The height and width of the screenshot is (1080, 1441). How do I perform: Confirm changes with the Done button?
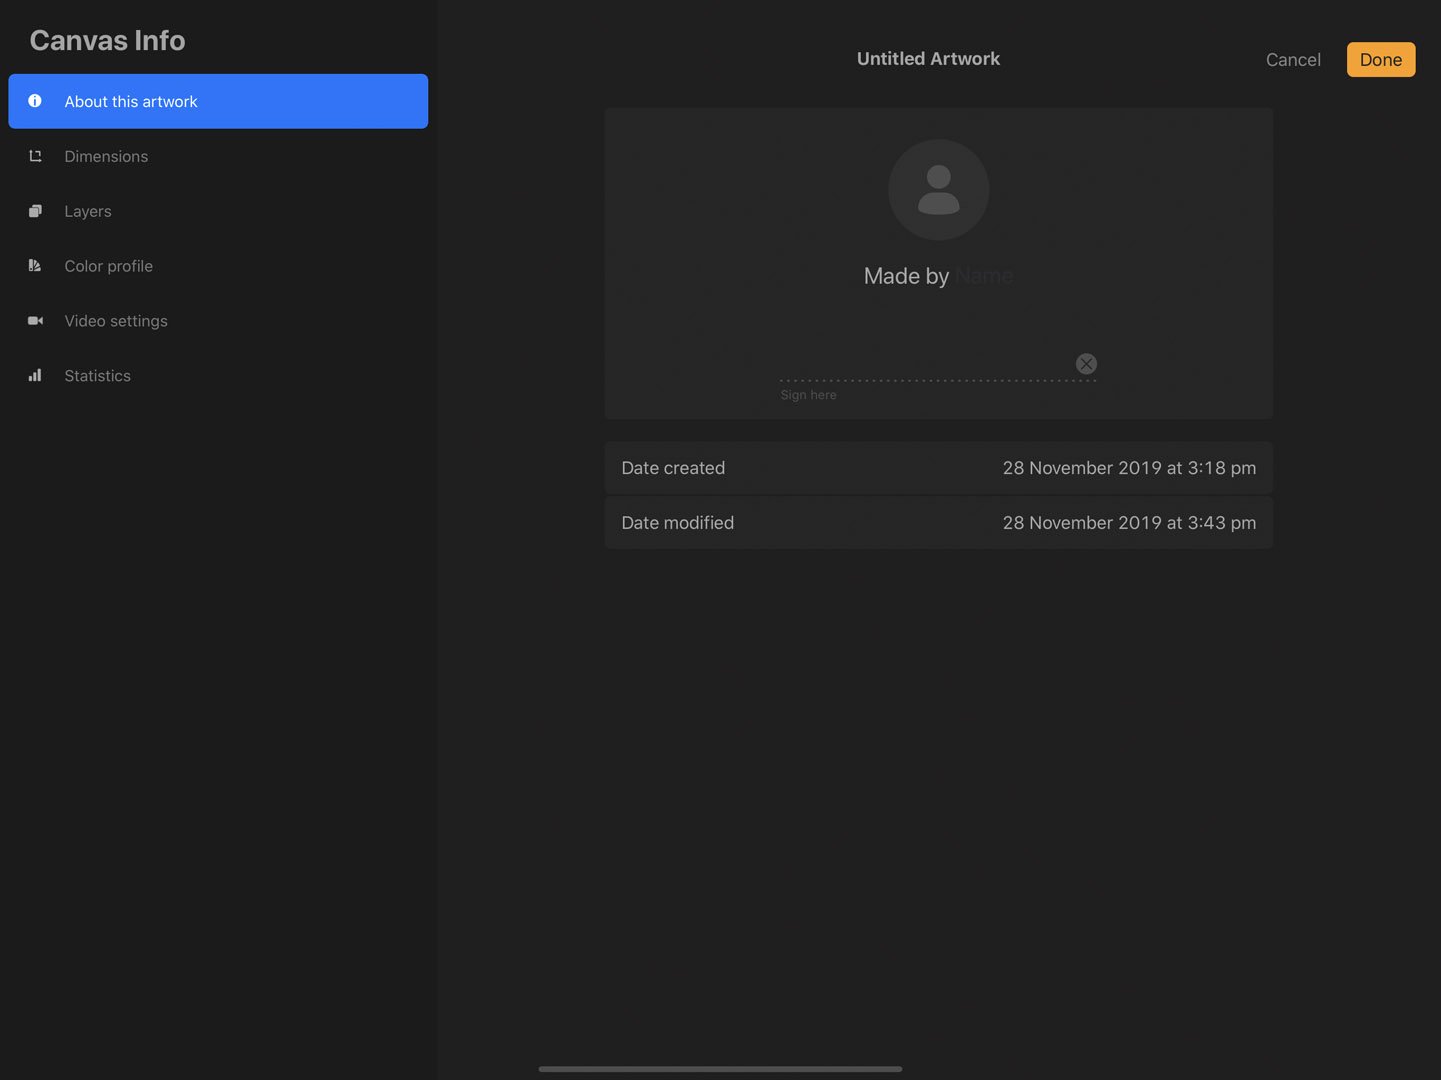(1380, 59)
